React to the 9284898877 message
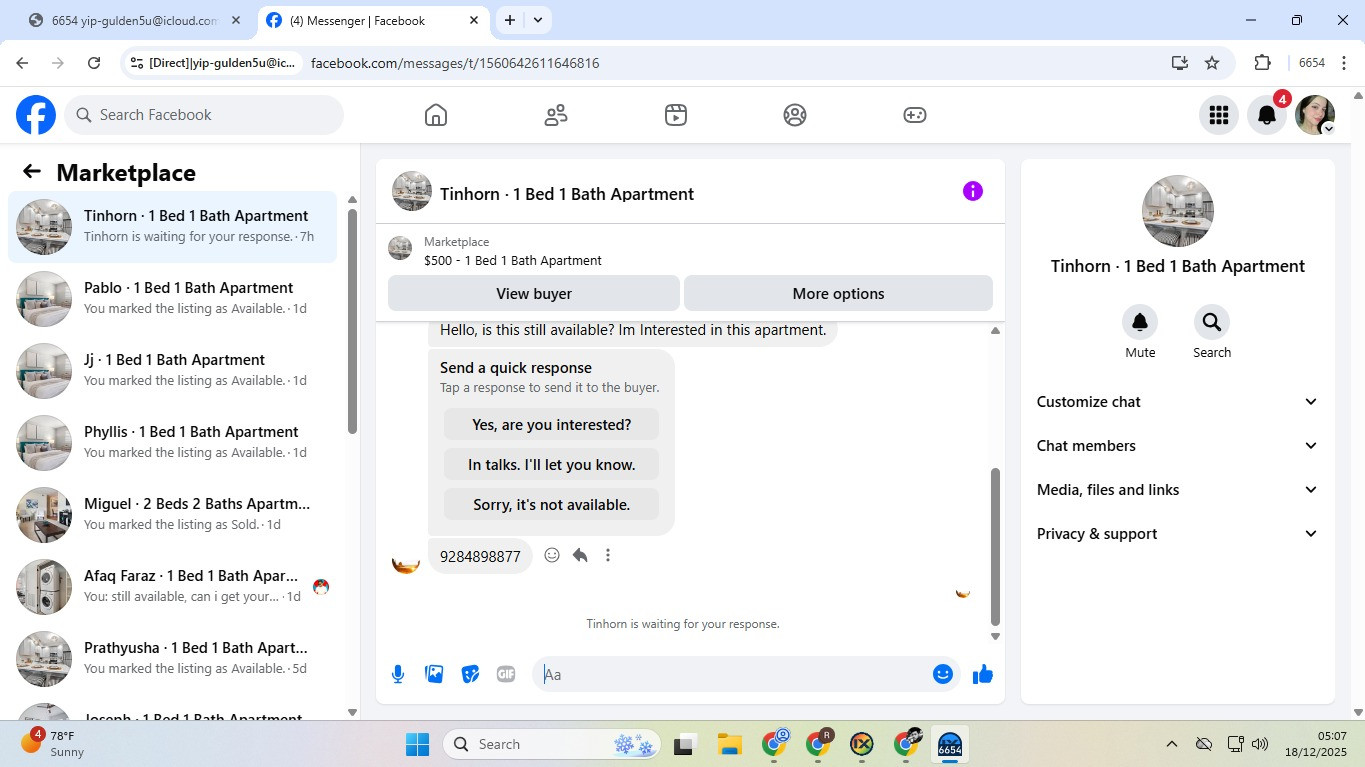This screenshot has width=1365, height=767. 552,555
